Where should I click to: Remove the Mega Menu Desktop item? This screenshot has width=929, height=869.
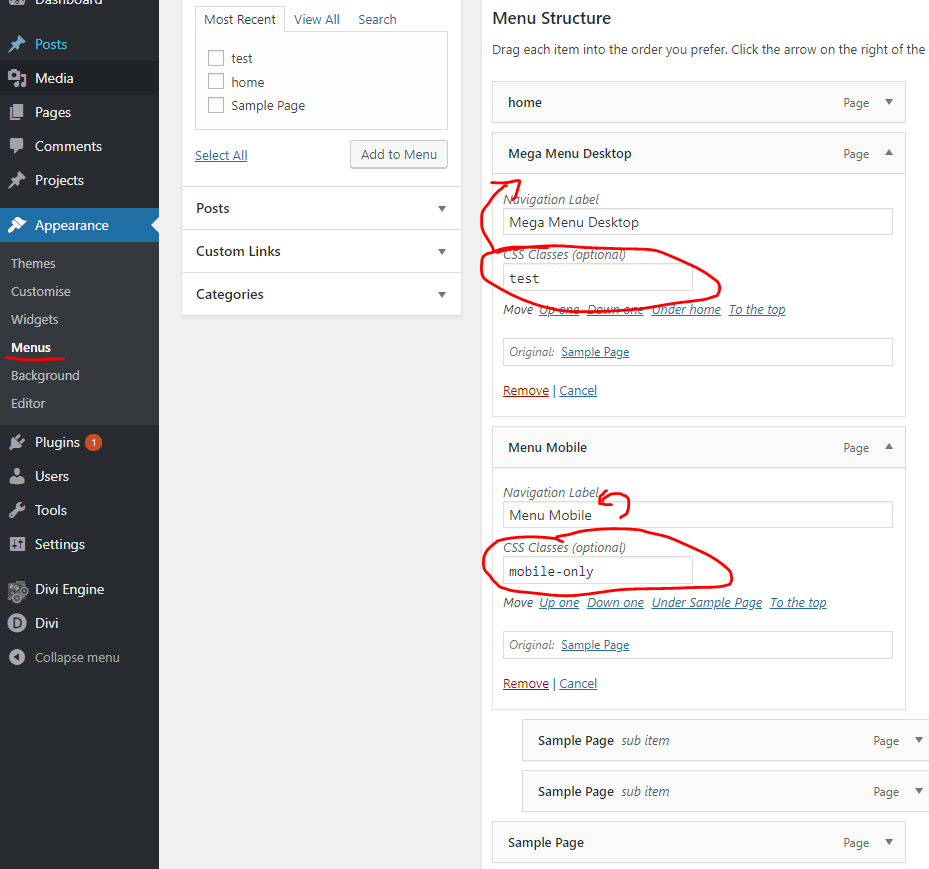click(x=526, y=390)
